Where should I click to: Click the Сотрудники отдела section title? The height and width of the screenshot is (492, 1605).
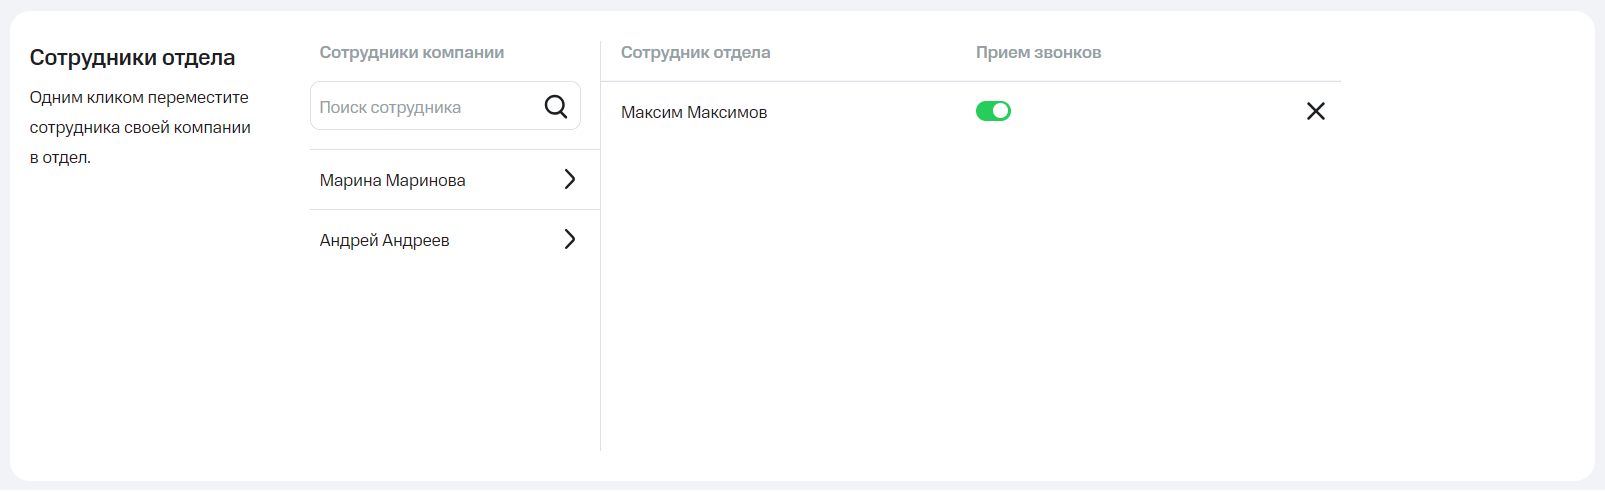pos(132,57)
